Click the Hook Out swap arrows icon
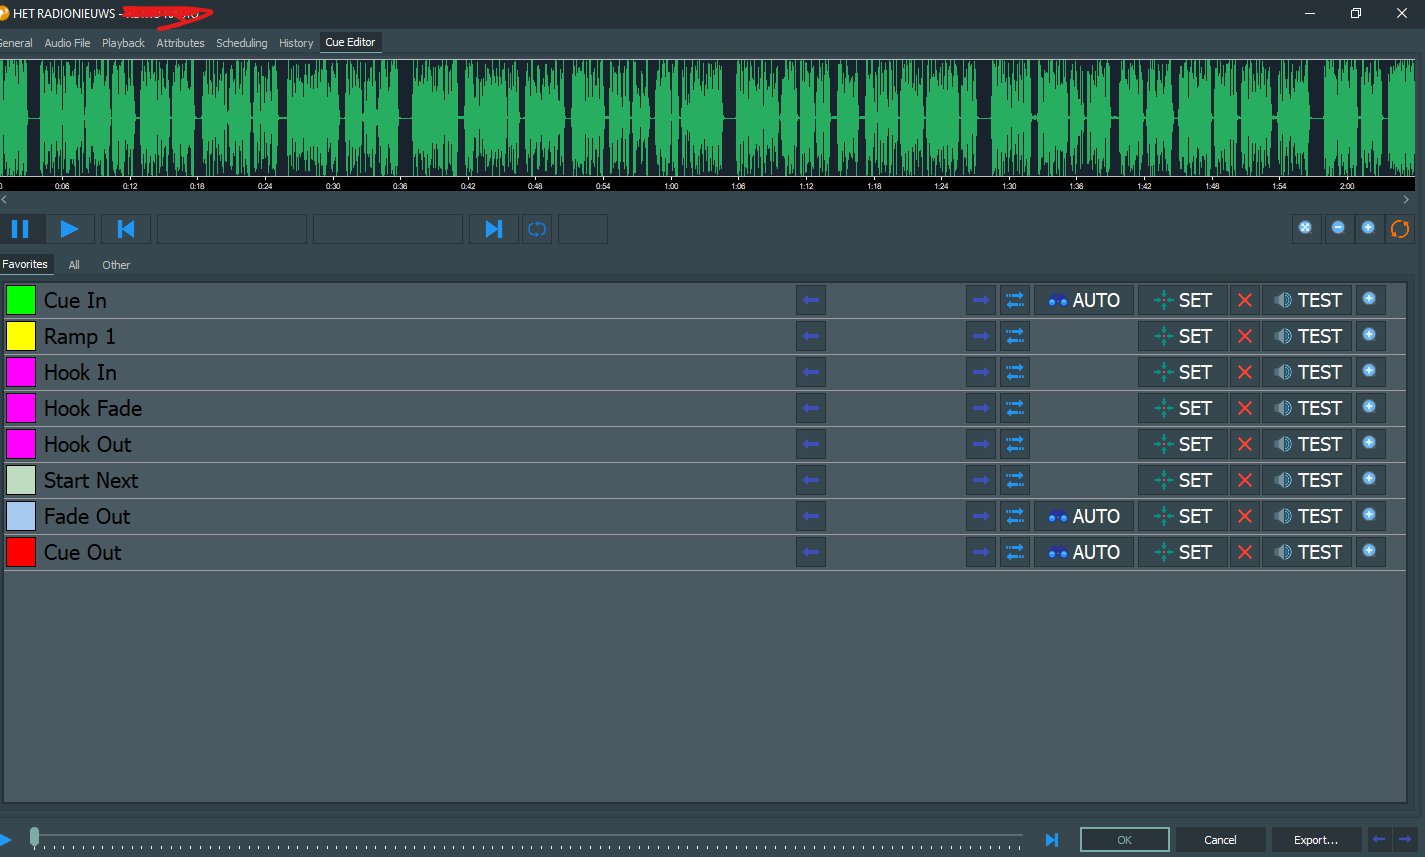This screenshot has width=1425, height=857. click(1015, 444)
